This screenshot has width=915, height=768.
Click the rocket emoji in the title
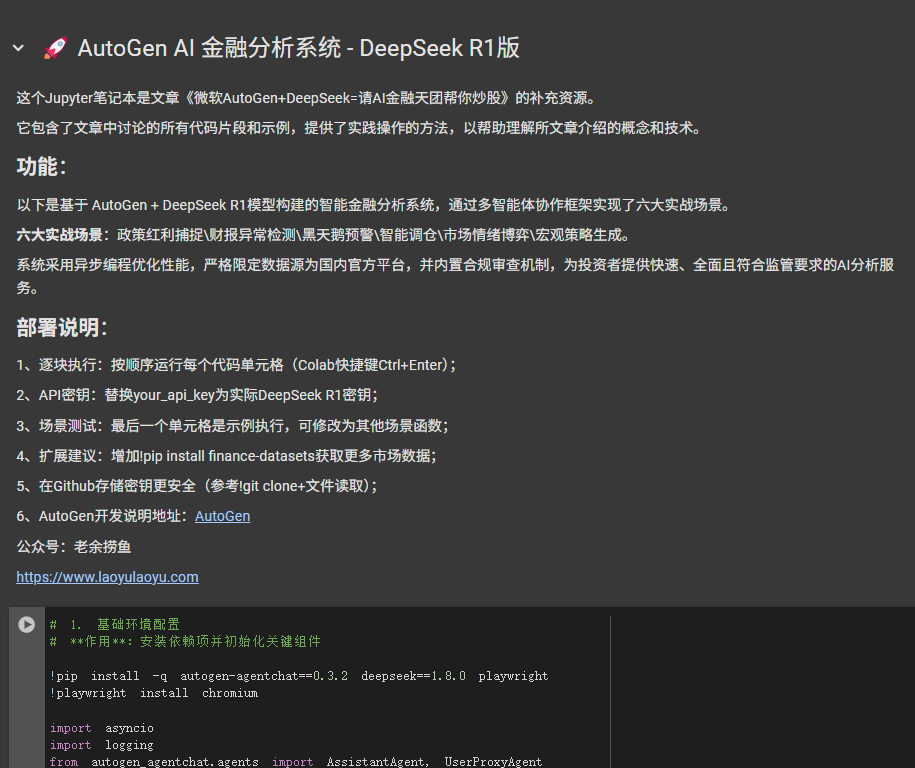coord(56,48)
